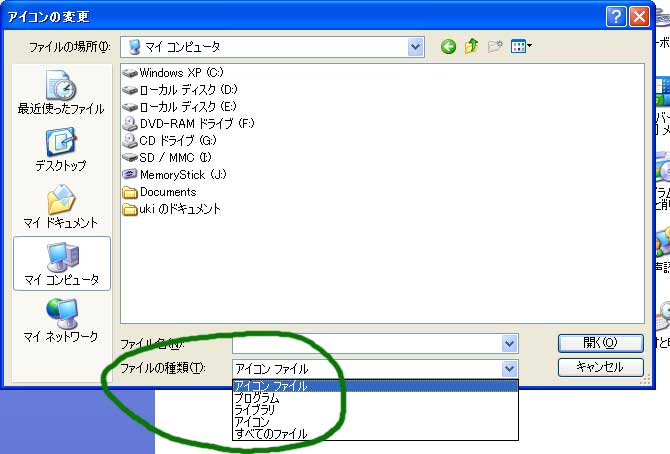Viewport: 670px width, 454px height.
Task: Click the green Back navigation arrow
Action: pyautogui.click(x=448, y=46)
